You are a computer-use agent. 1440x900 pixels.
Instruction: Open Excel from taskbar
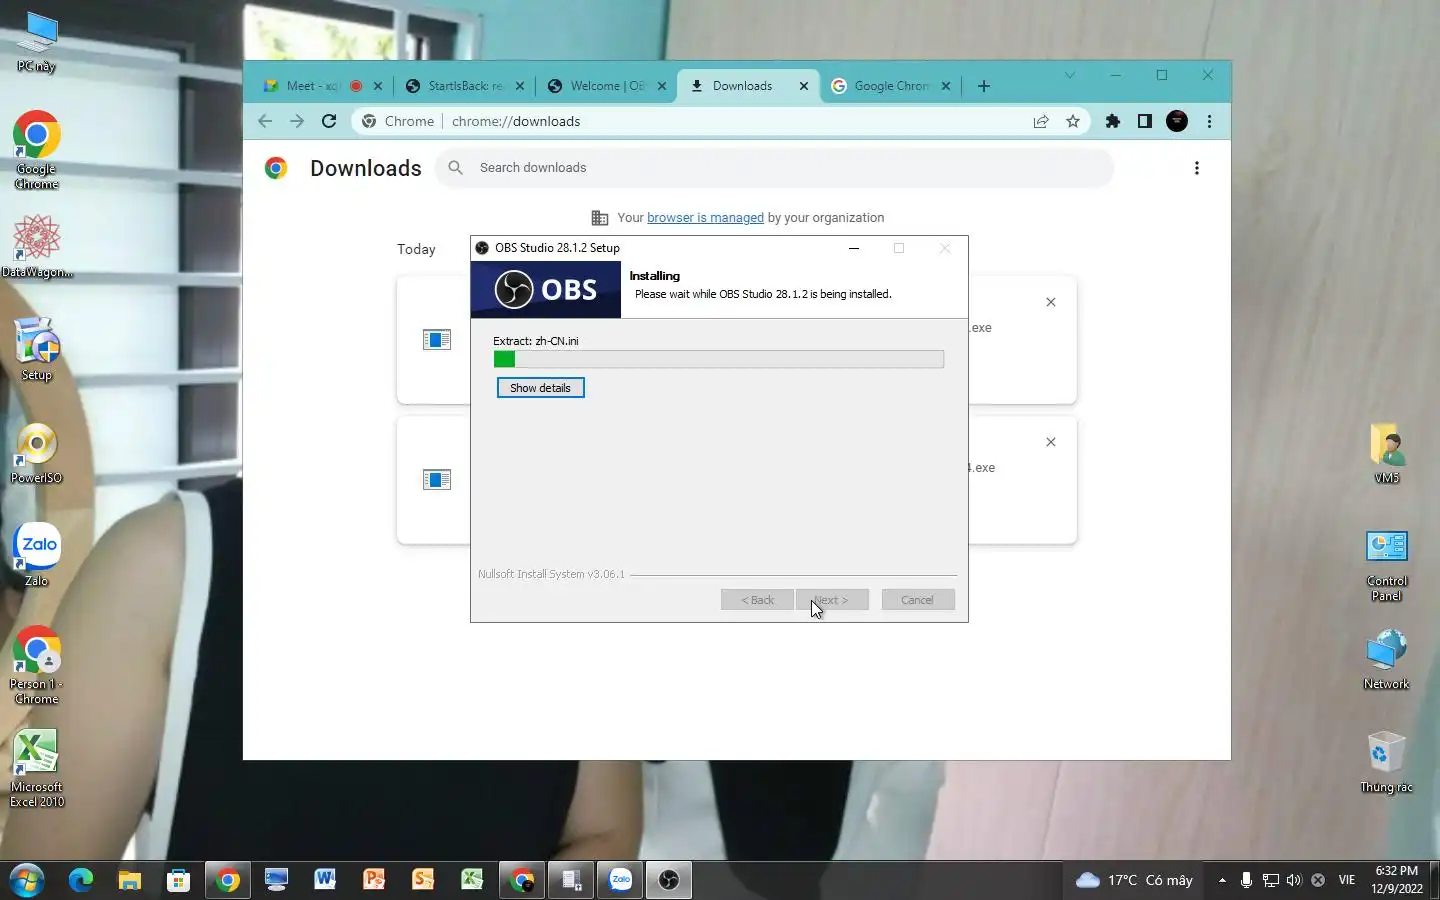[x=472, y=880]
